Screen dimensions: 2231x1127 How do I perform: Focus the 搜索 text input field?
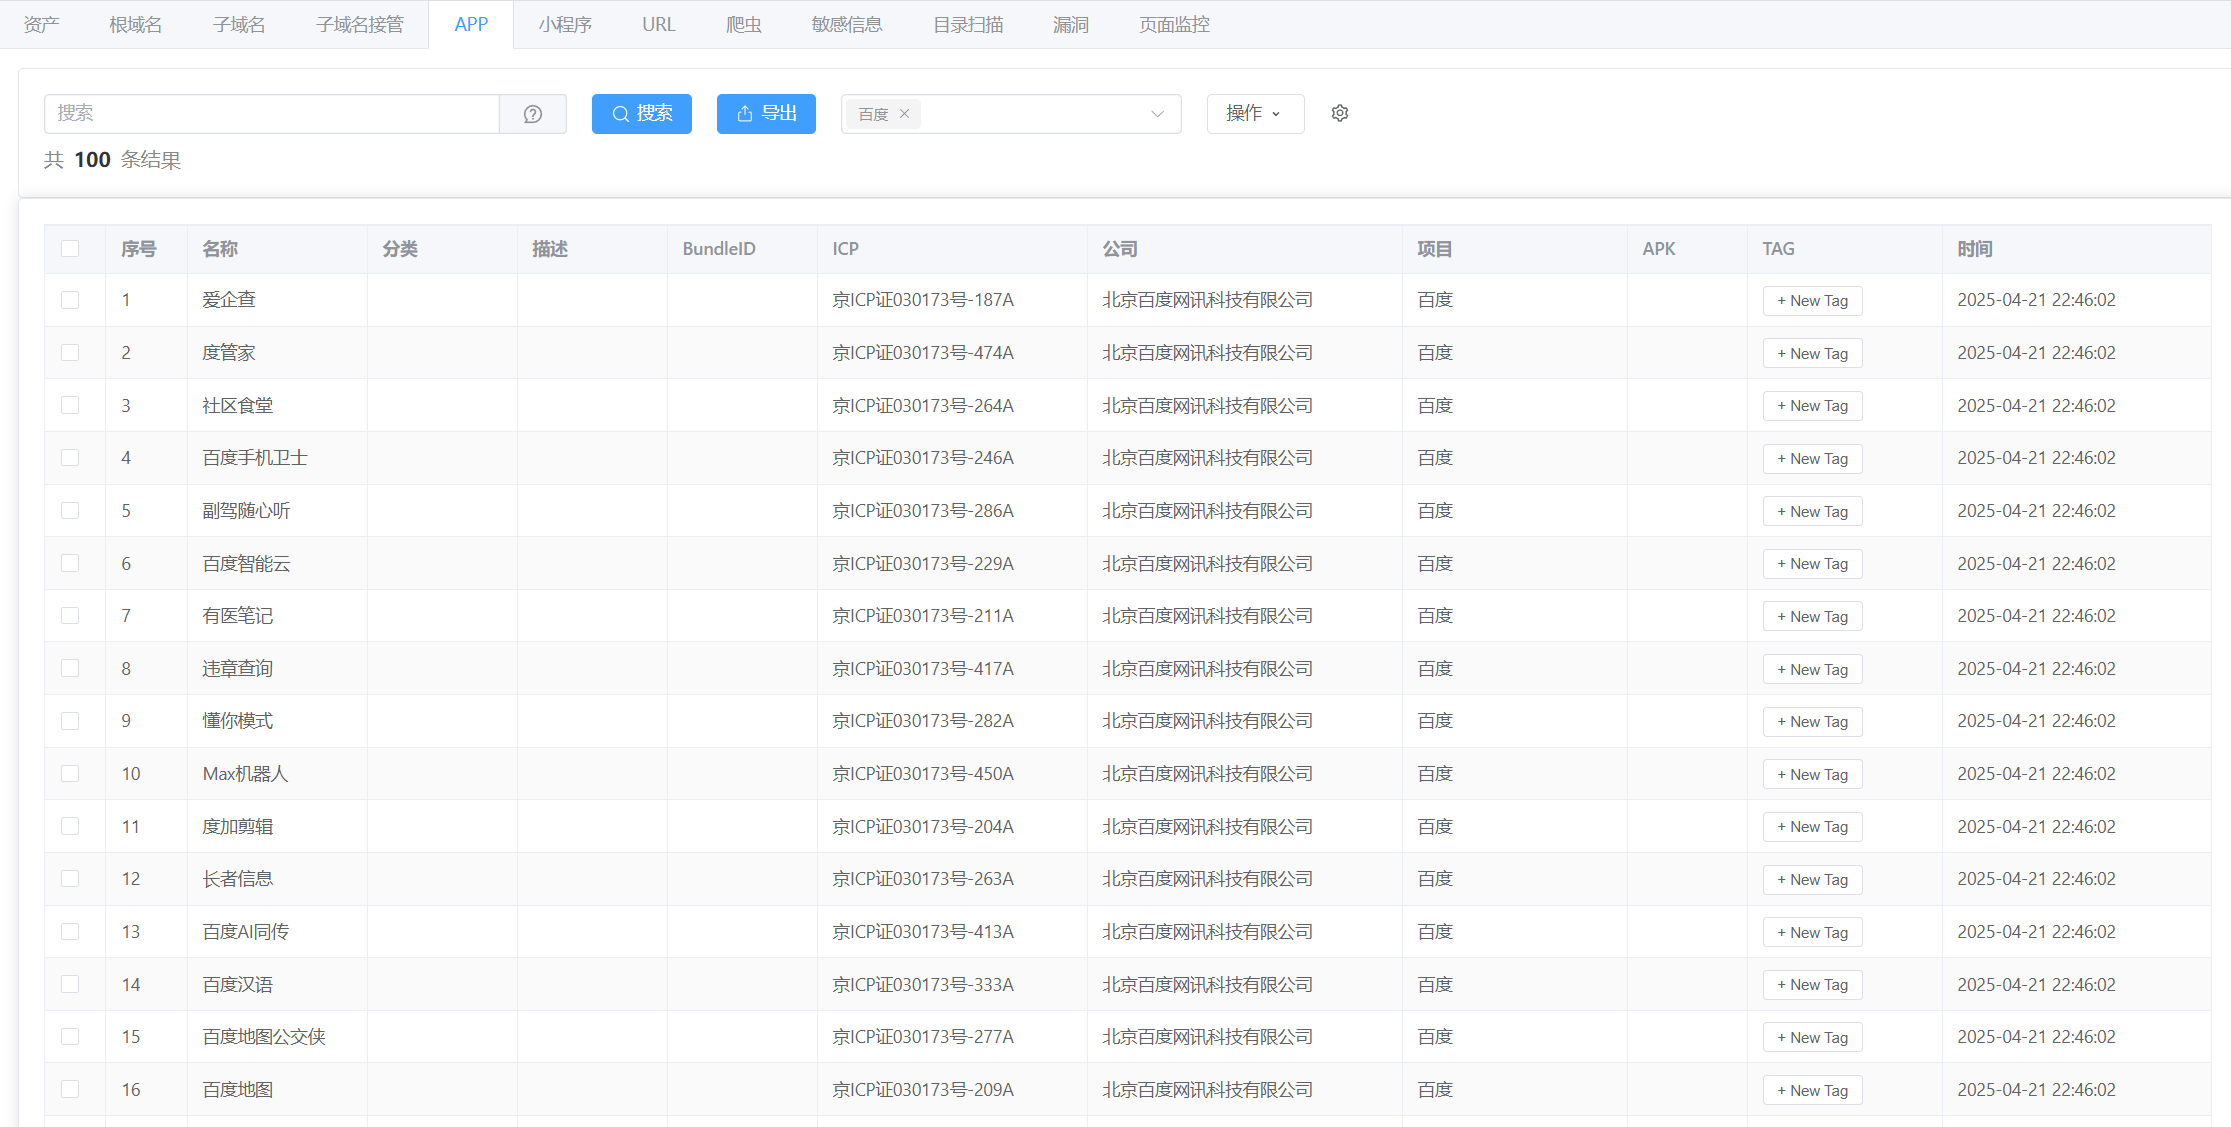point(272,114)
